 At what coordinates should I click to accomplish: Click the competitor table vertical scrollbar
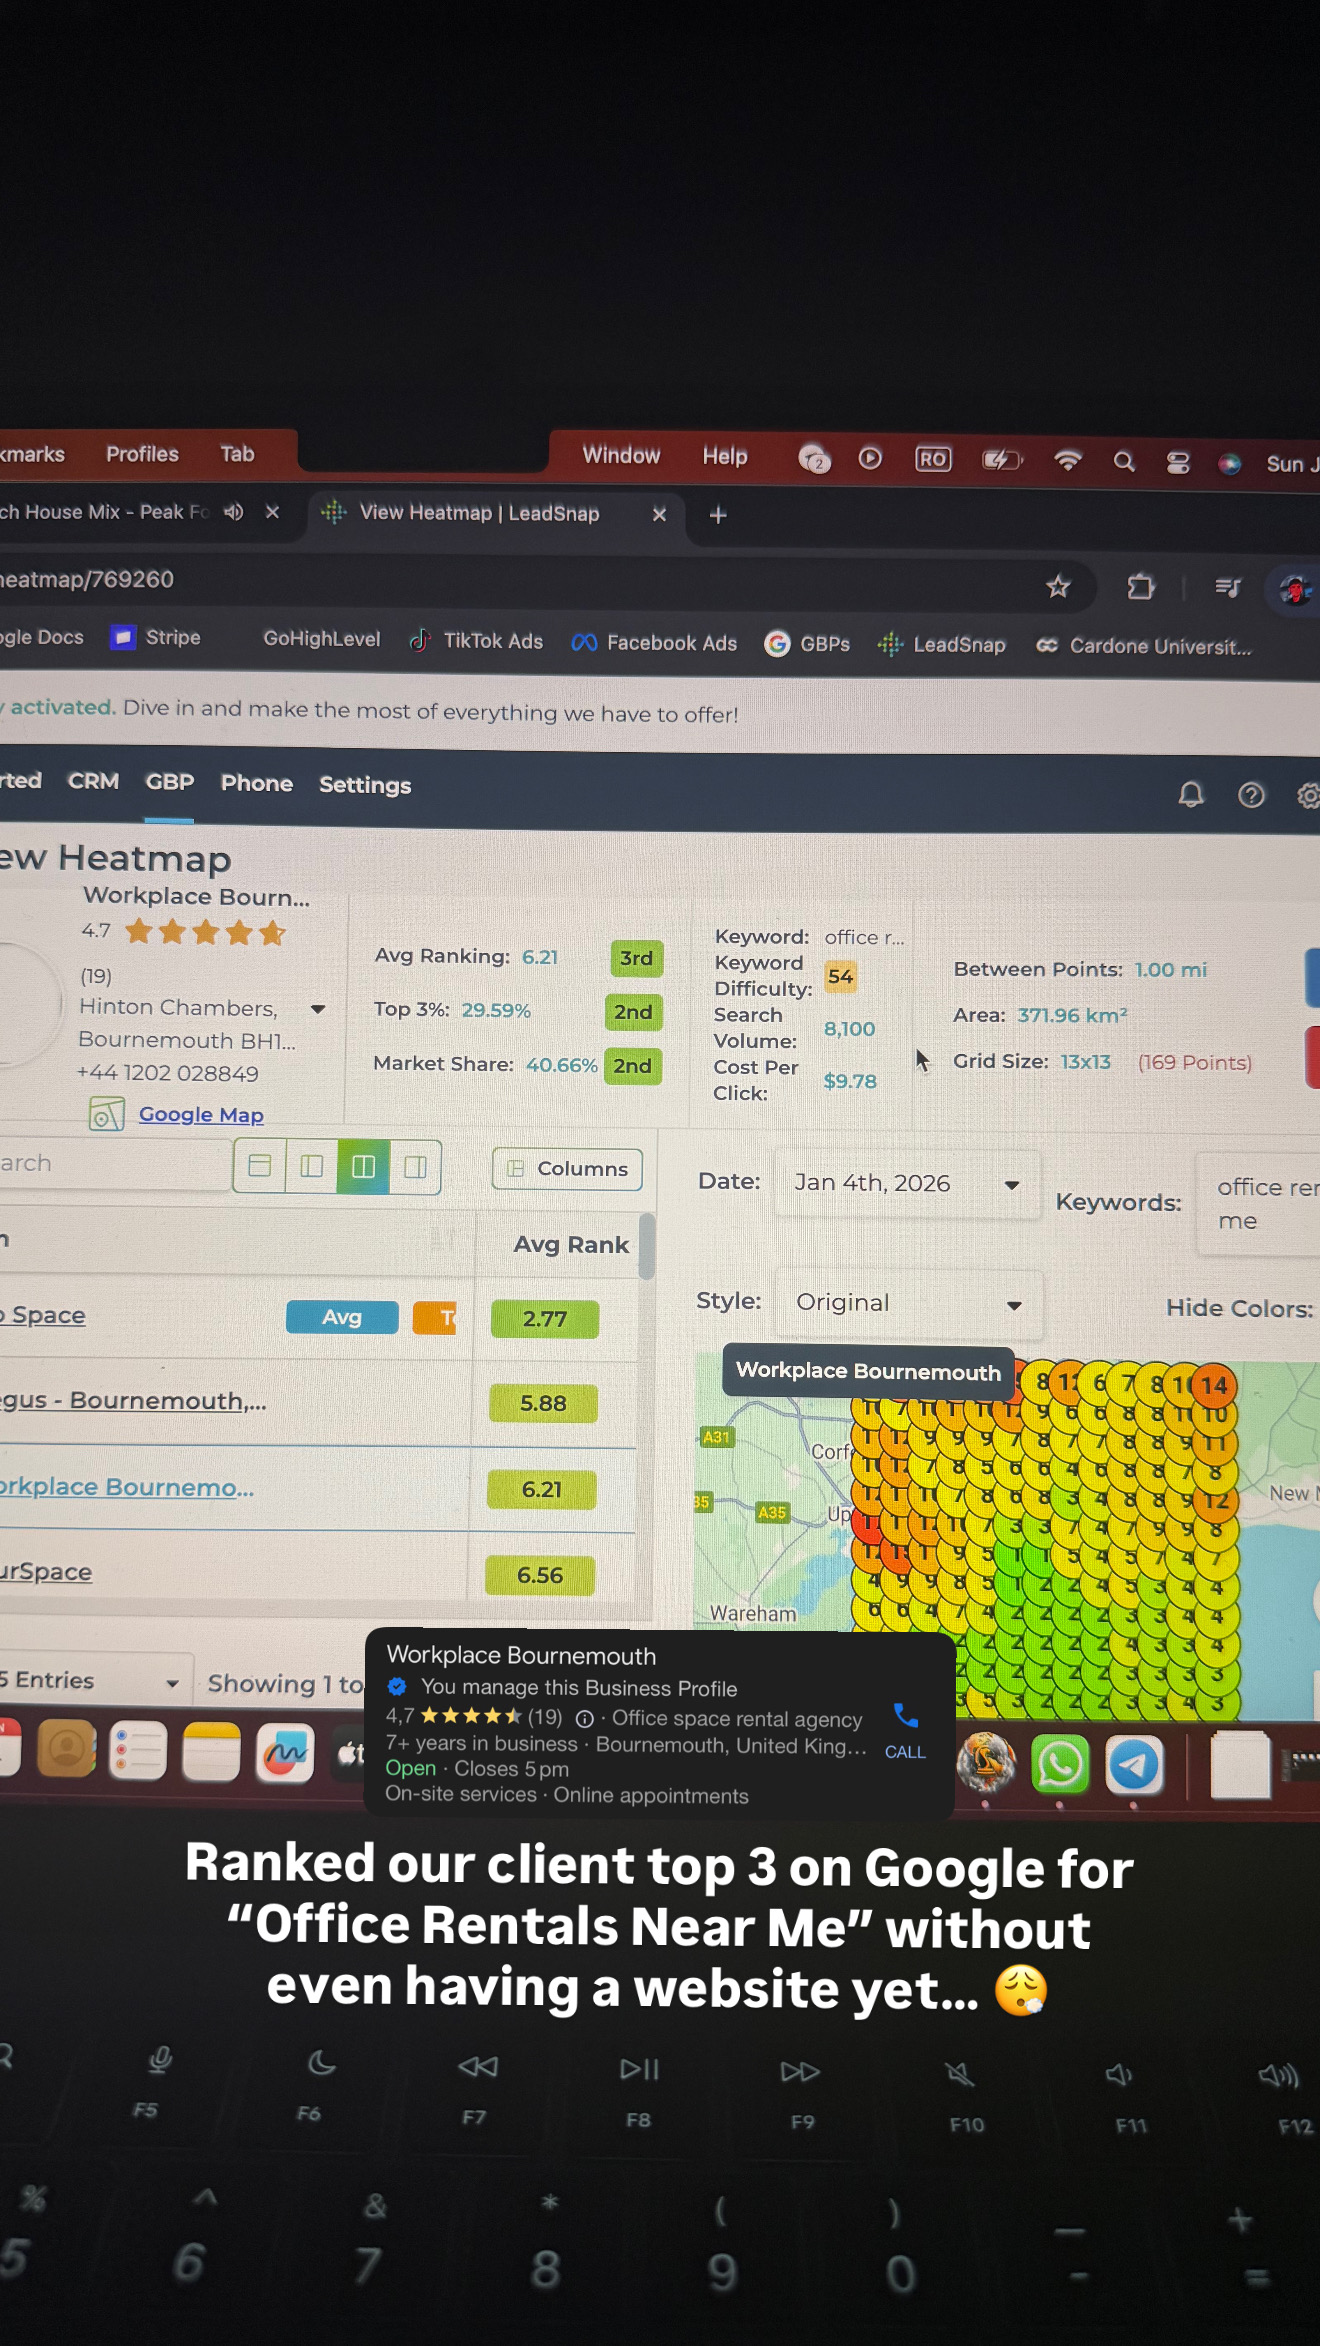pyautogui.click(x=647, y=1246)
